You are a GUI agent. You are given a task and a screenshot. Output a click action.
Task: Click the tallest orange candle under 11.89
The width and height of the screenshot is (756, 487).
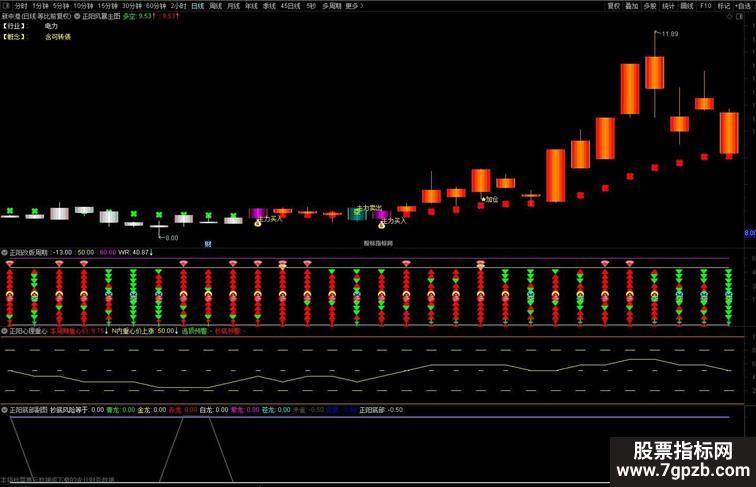655,72
